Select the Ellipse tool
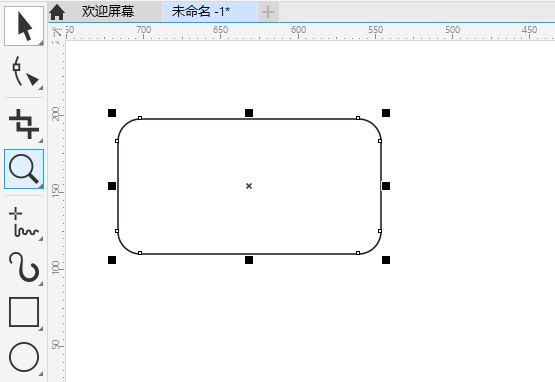555x382 pixels. pos(24,357)
